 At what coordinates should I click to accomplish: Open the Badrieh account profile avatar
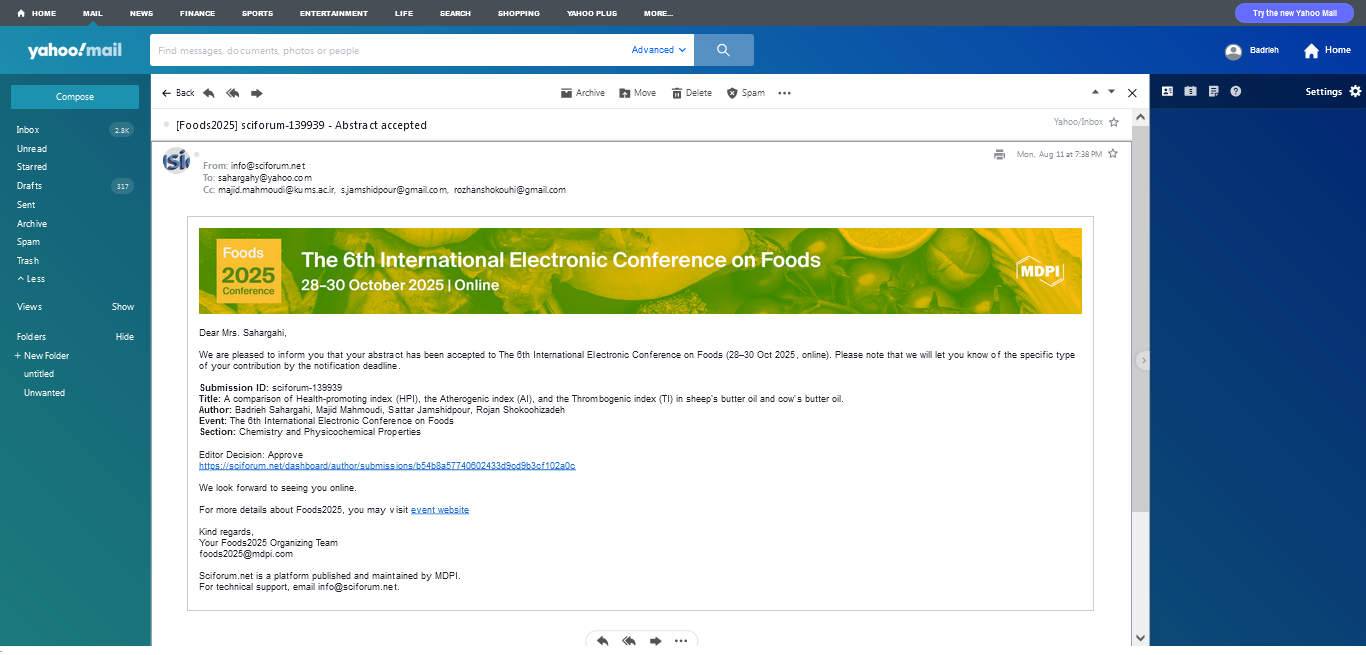[1233, 51]
